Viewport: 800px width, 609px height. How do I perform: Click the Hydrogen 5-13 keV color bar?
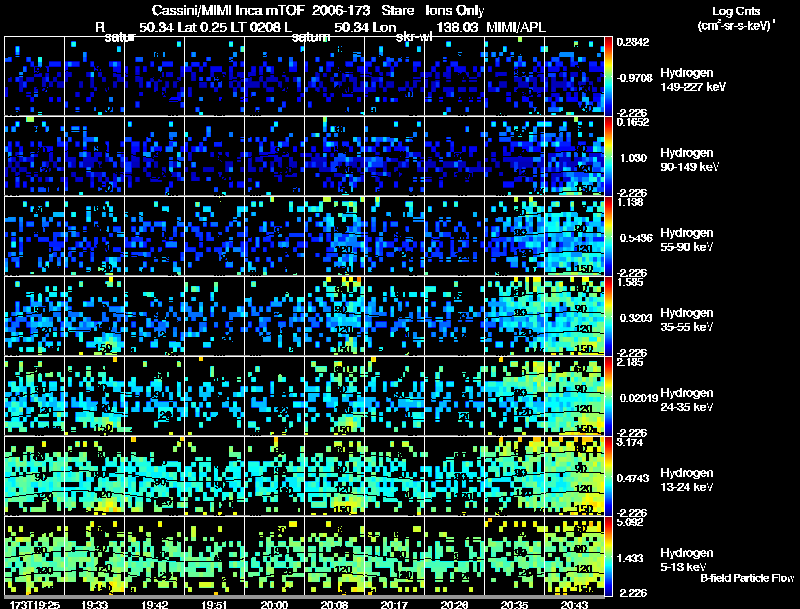tap(608, 556)
